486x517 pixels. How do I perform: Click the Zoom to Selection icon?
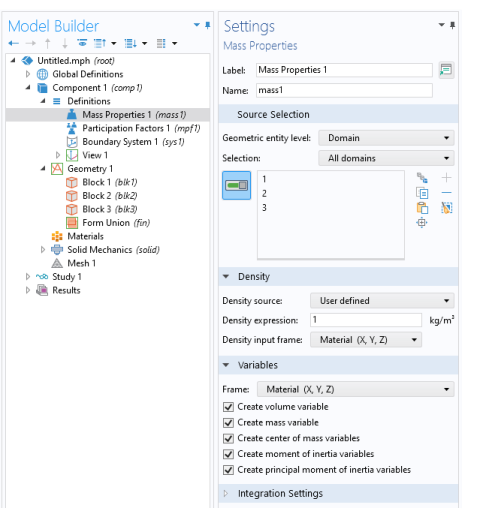click(x=422, y=222)
